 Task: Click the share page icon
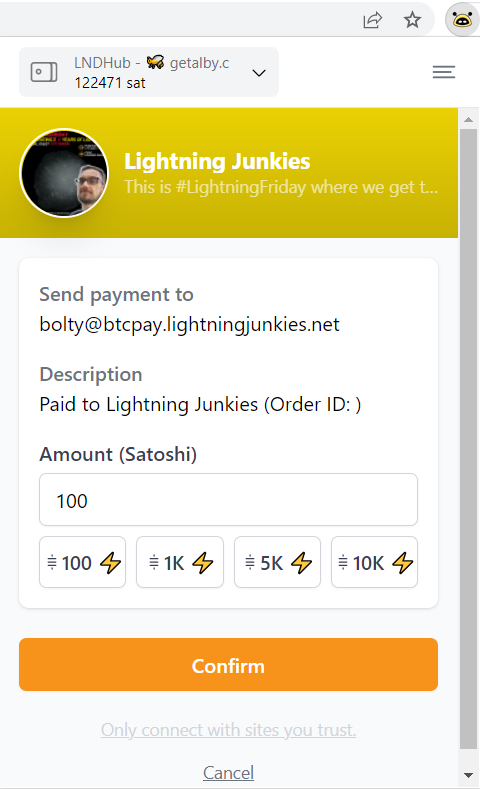[372, 20]
